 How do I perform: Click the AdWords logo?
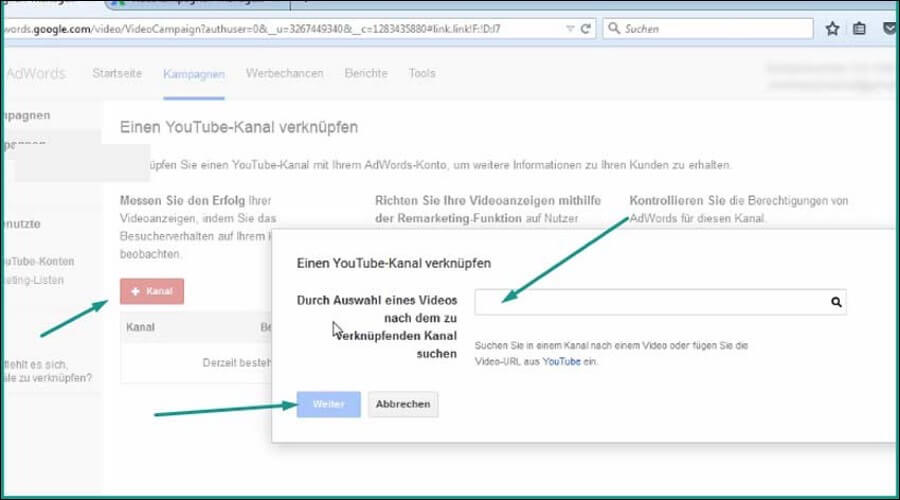(x=34, y=73)
